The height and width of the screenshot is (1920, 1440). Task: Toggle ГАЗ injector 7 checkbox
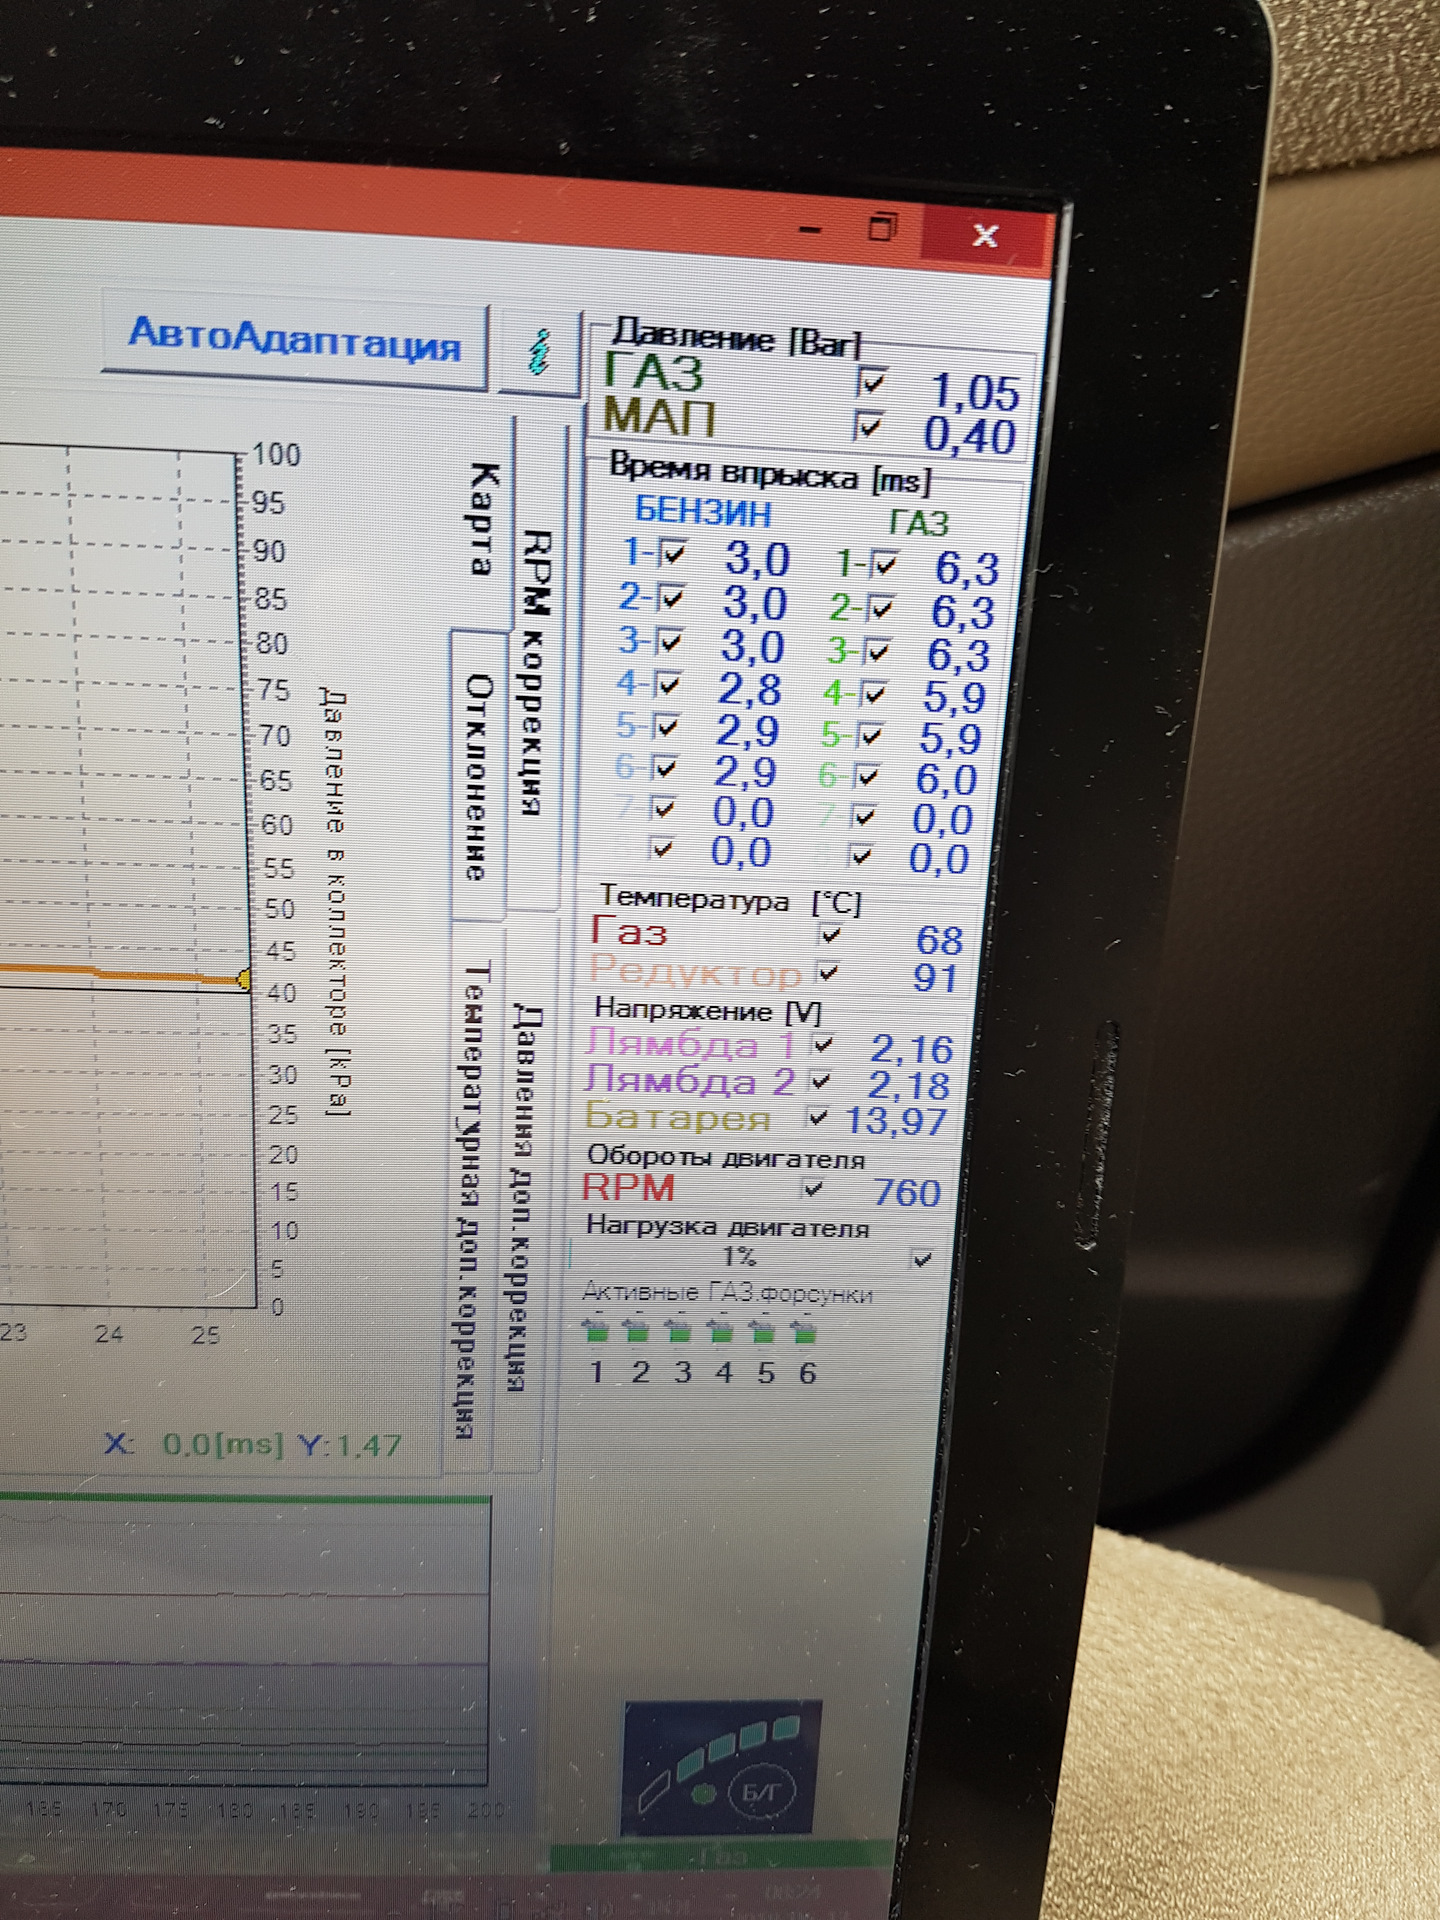[x=864, y=817]
